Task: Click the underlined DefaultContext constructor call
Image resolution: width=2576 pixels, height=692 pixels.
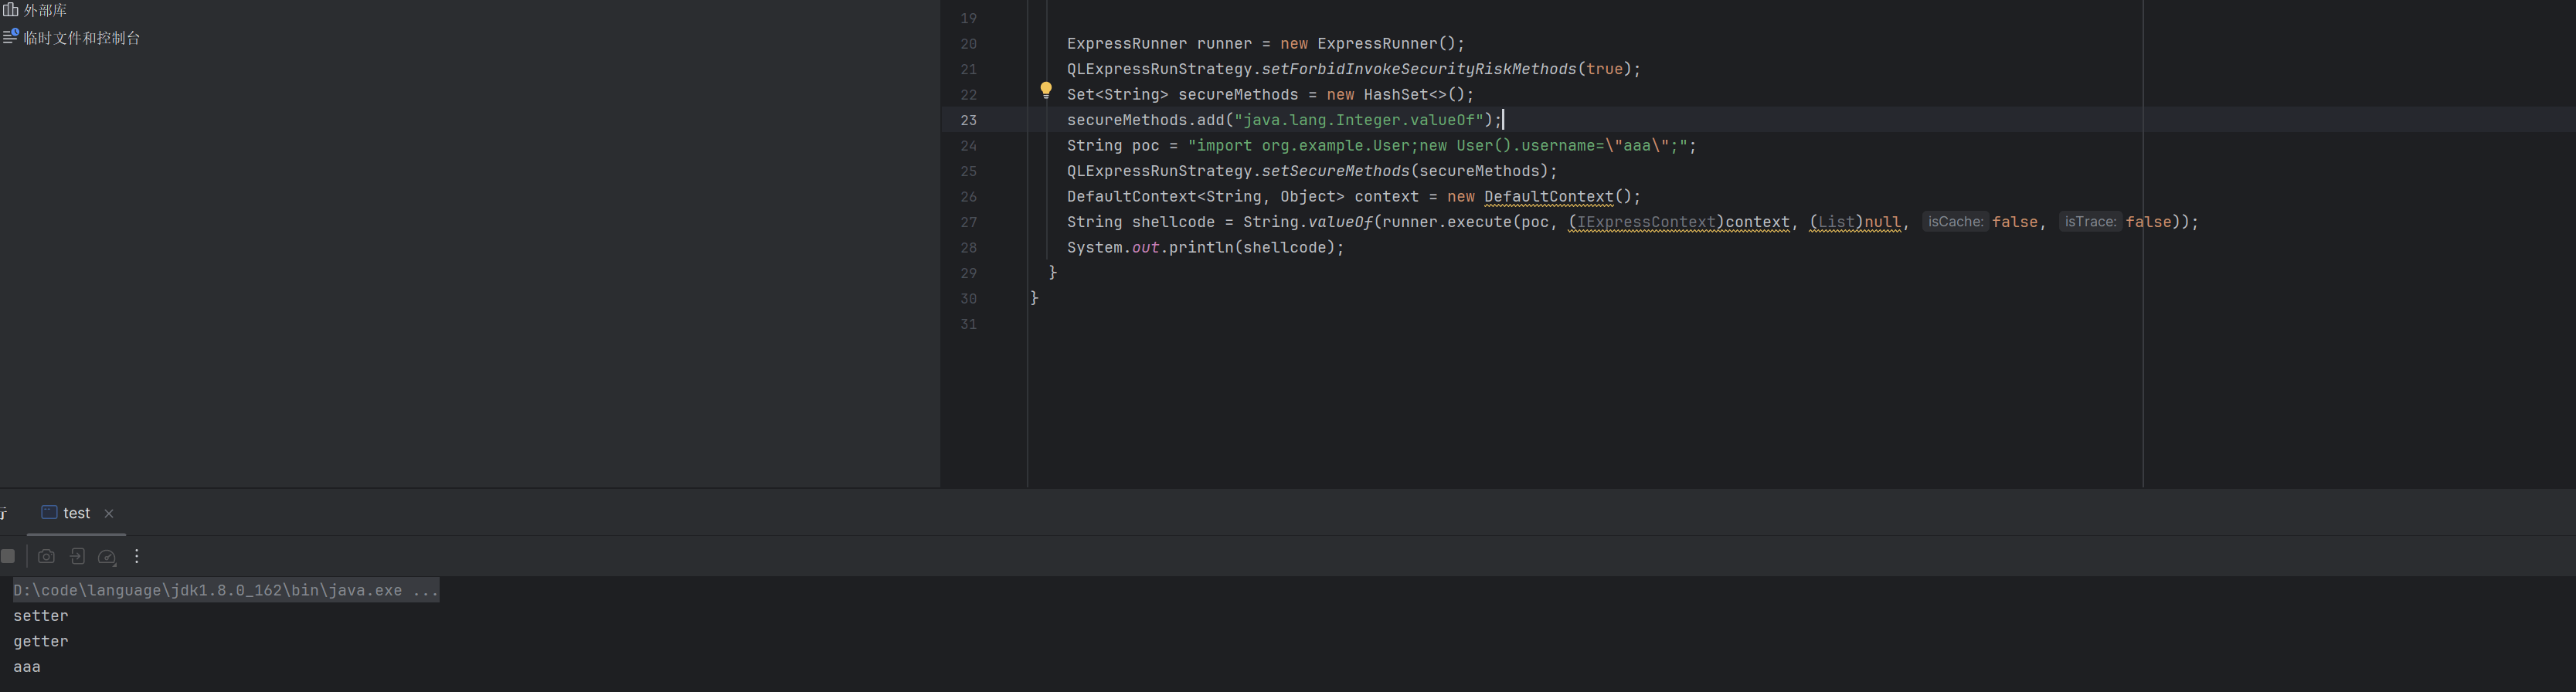Action: (1548, 197)
